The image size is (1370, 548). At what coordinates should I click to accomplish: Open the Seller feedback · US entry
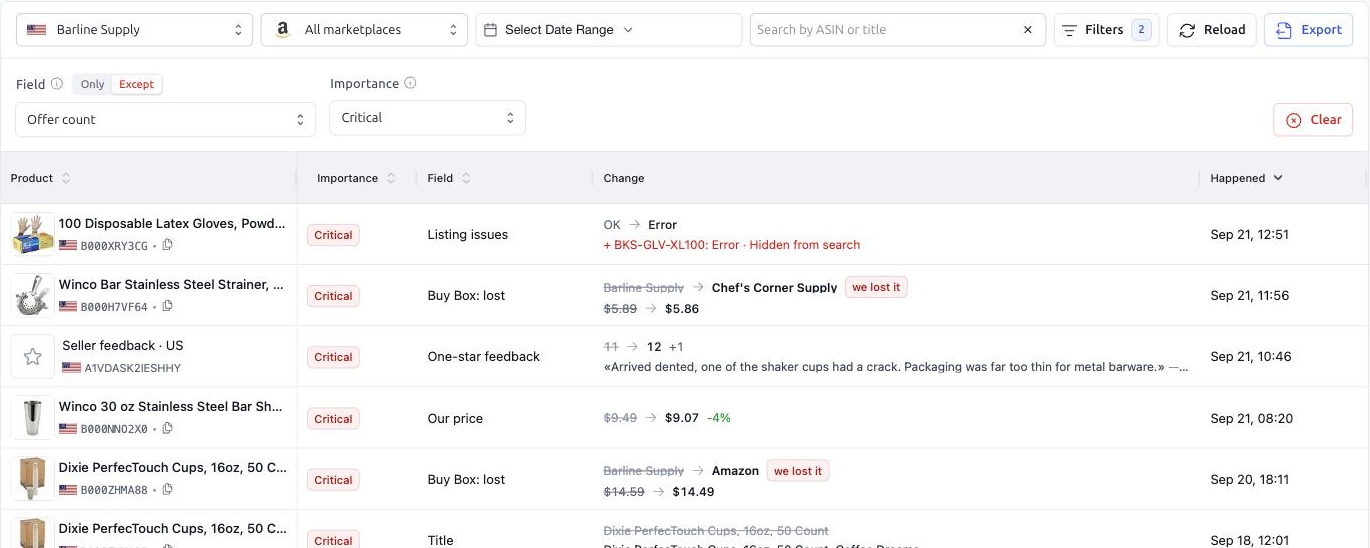tap(123, 345)
